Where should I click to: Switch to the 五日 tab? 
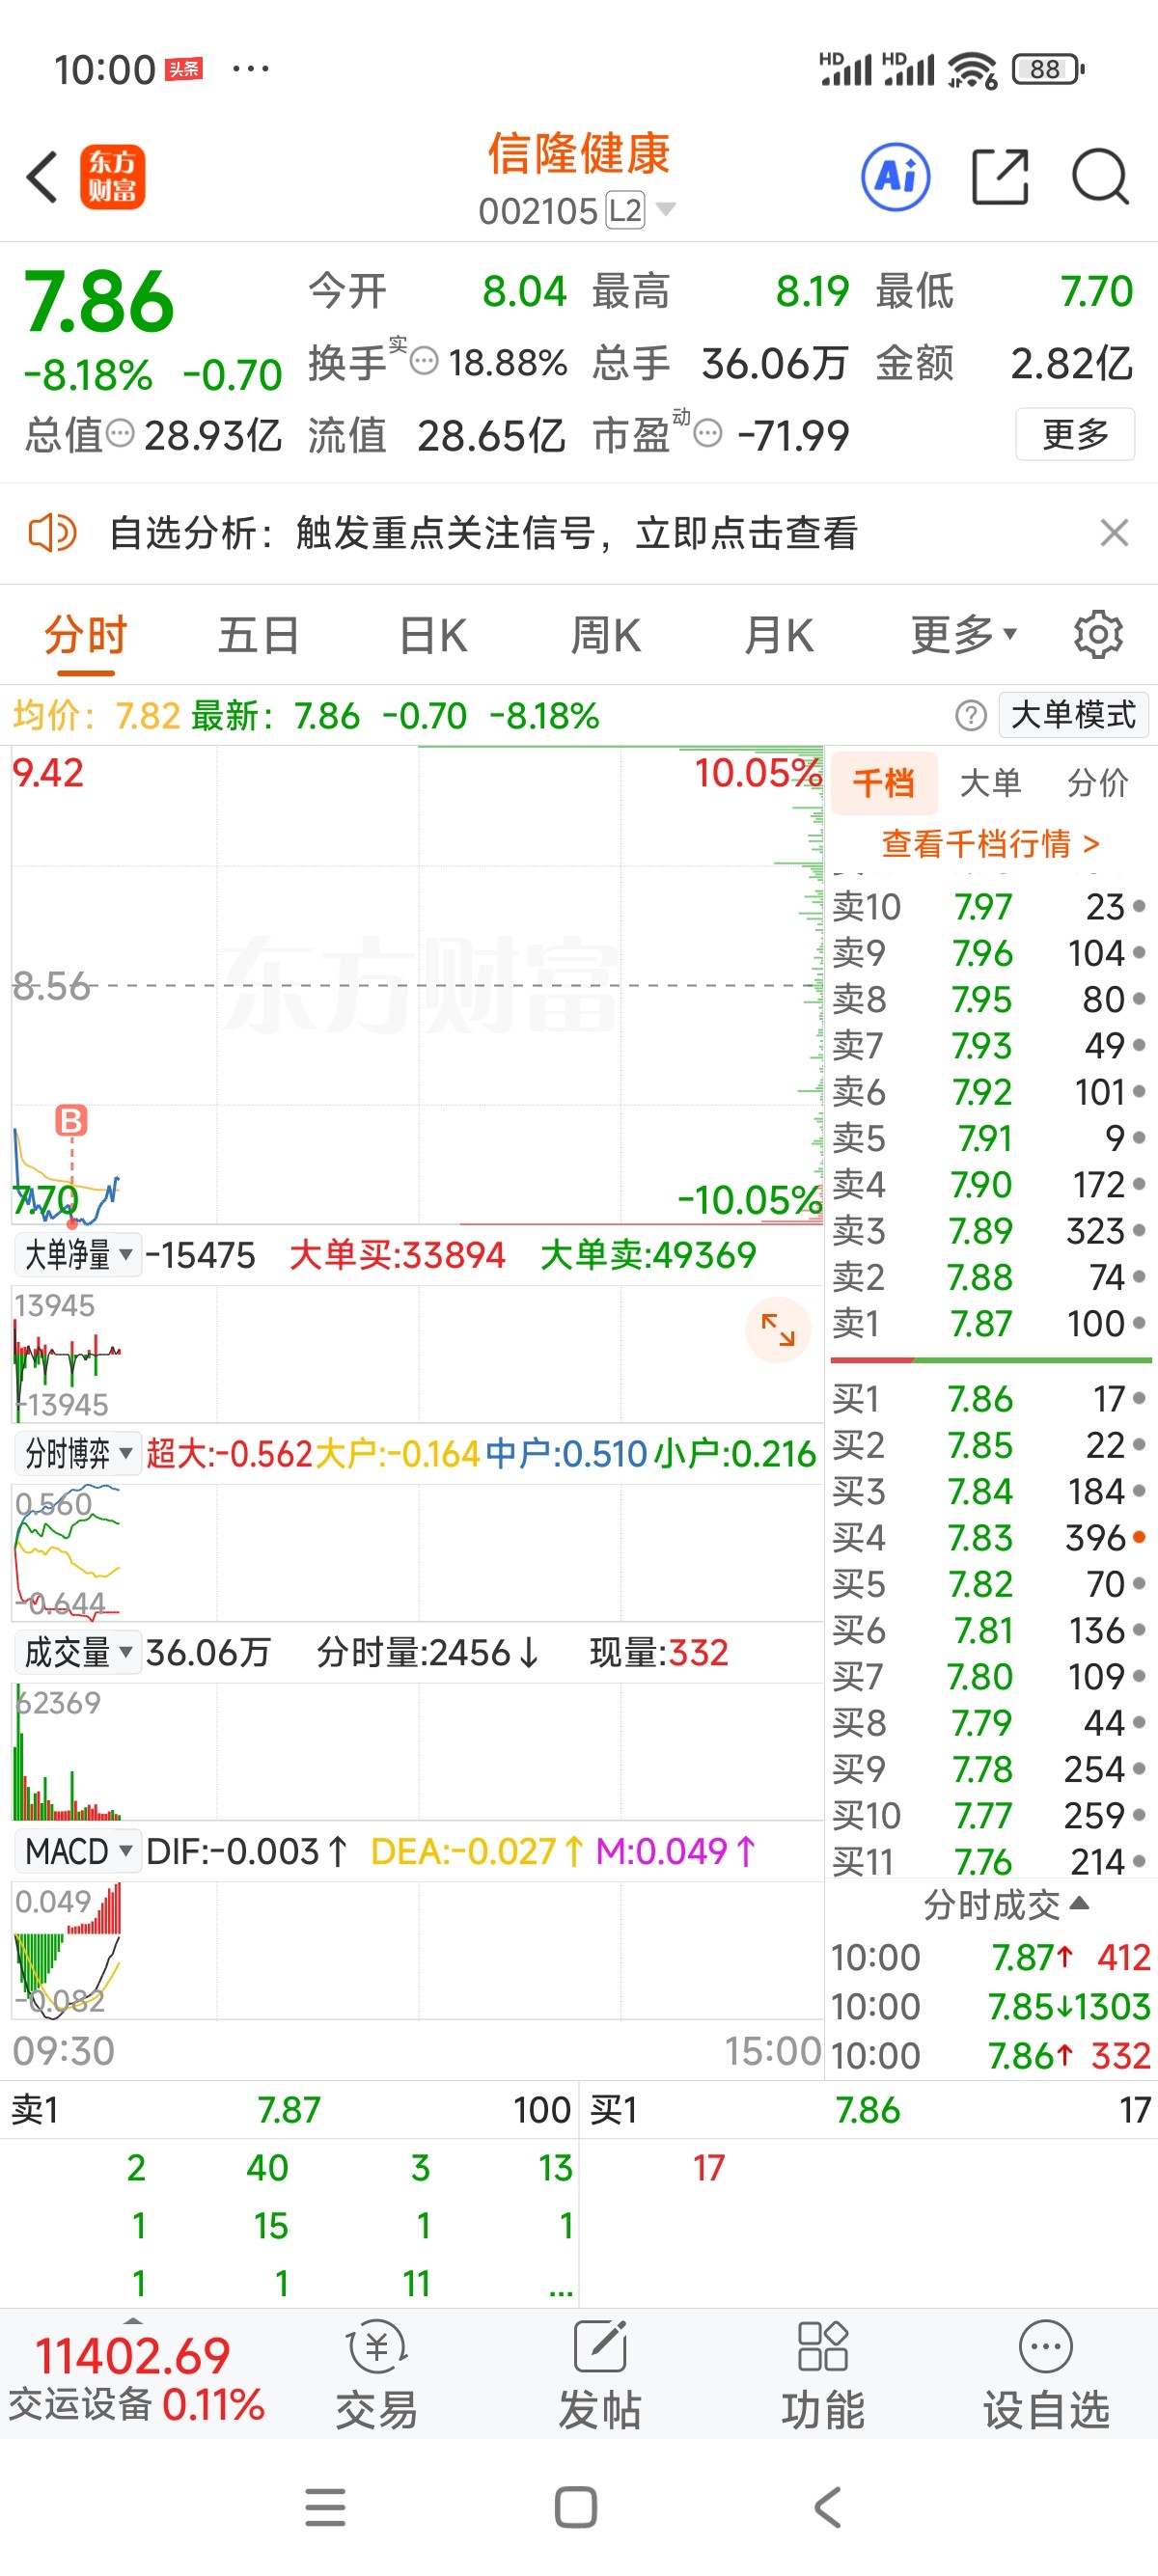pos(259,634)
